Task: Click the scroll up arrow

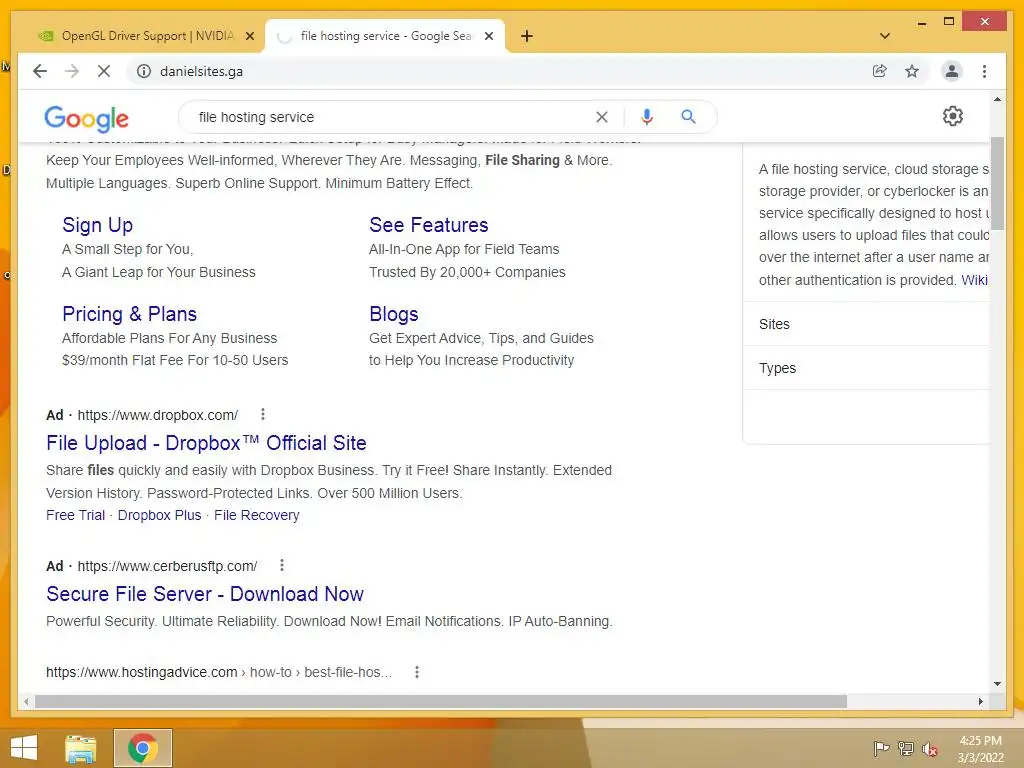Action: tap(997, 99)
